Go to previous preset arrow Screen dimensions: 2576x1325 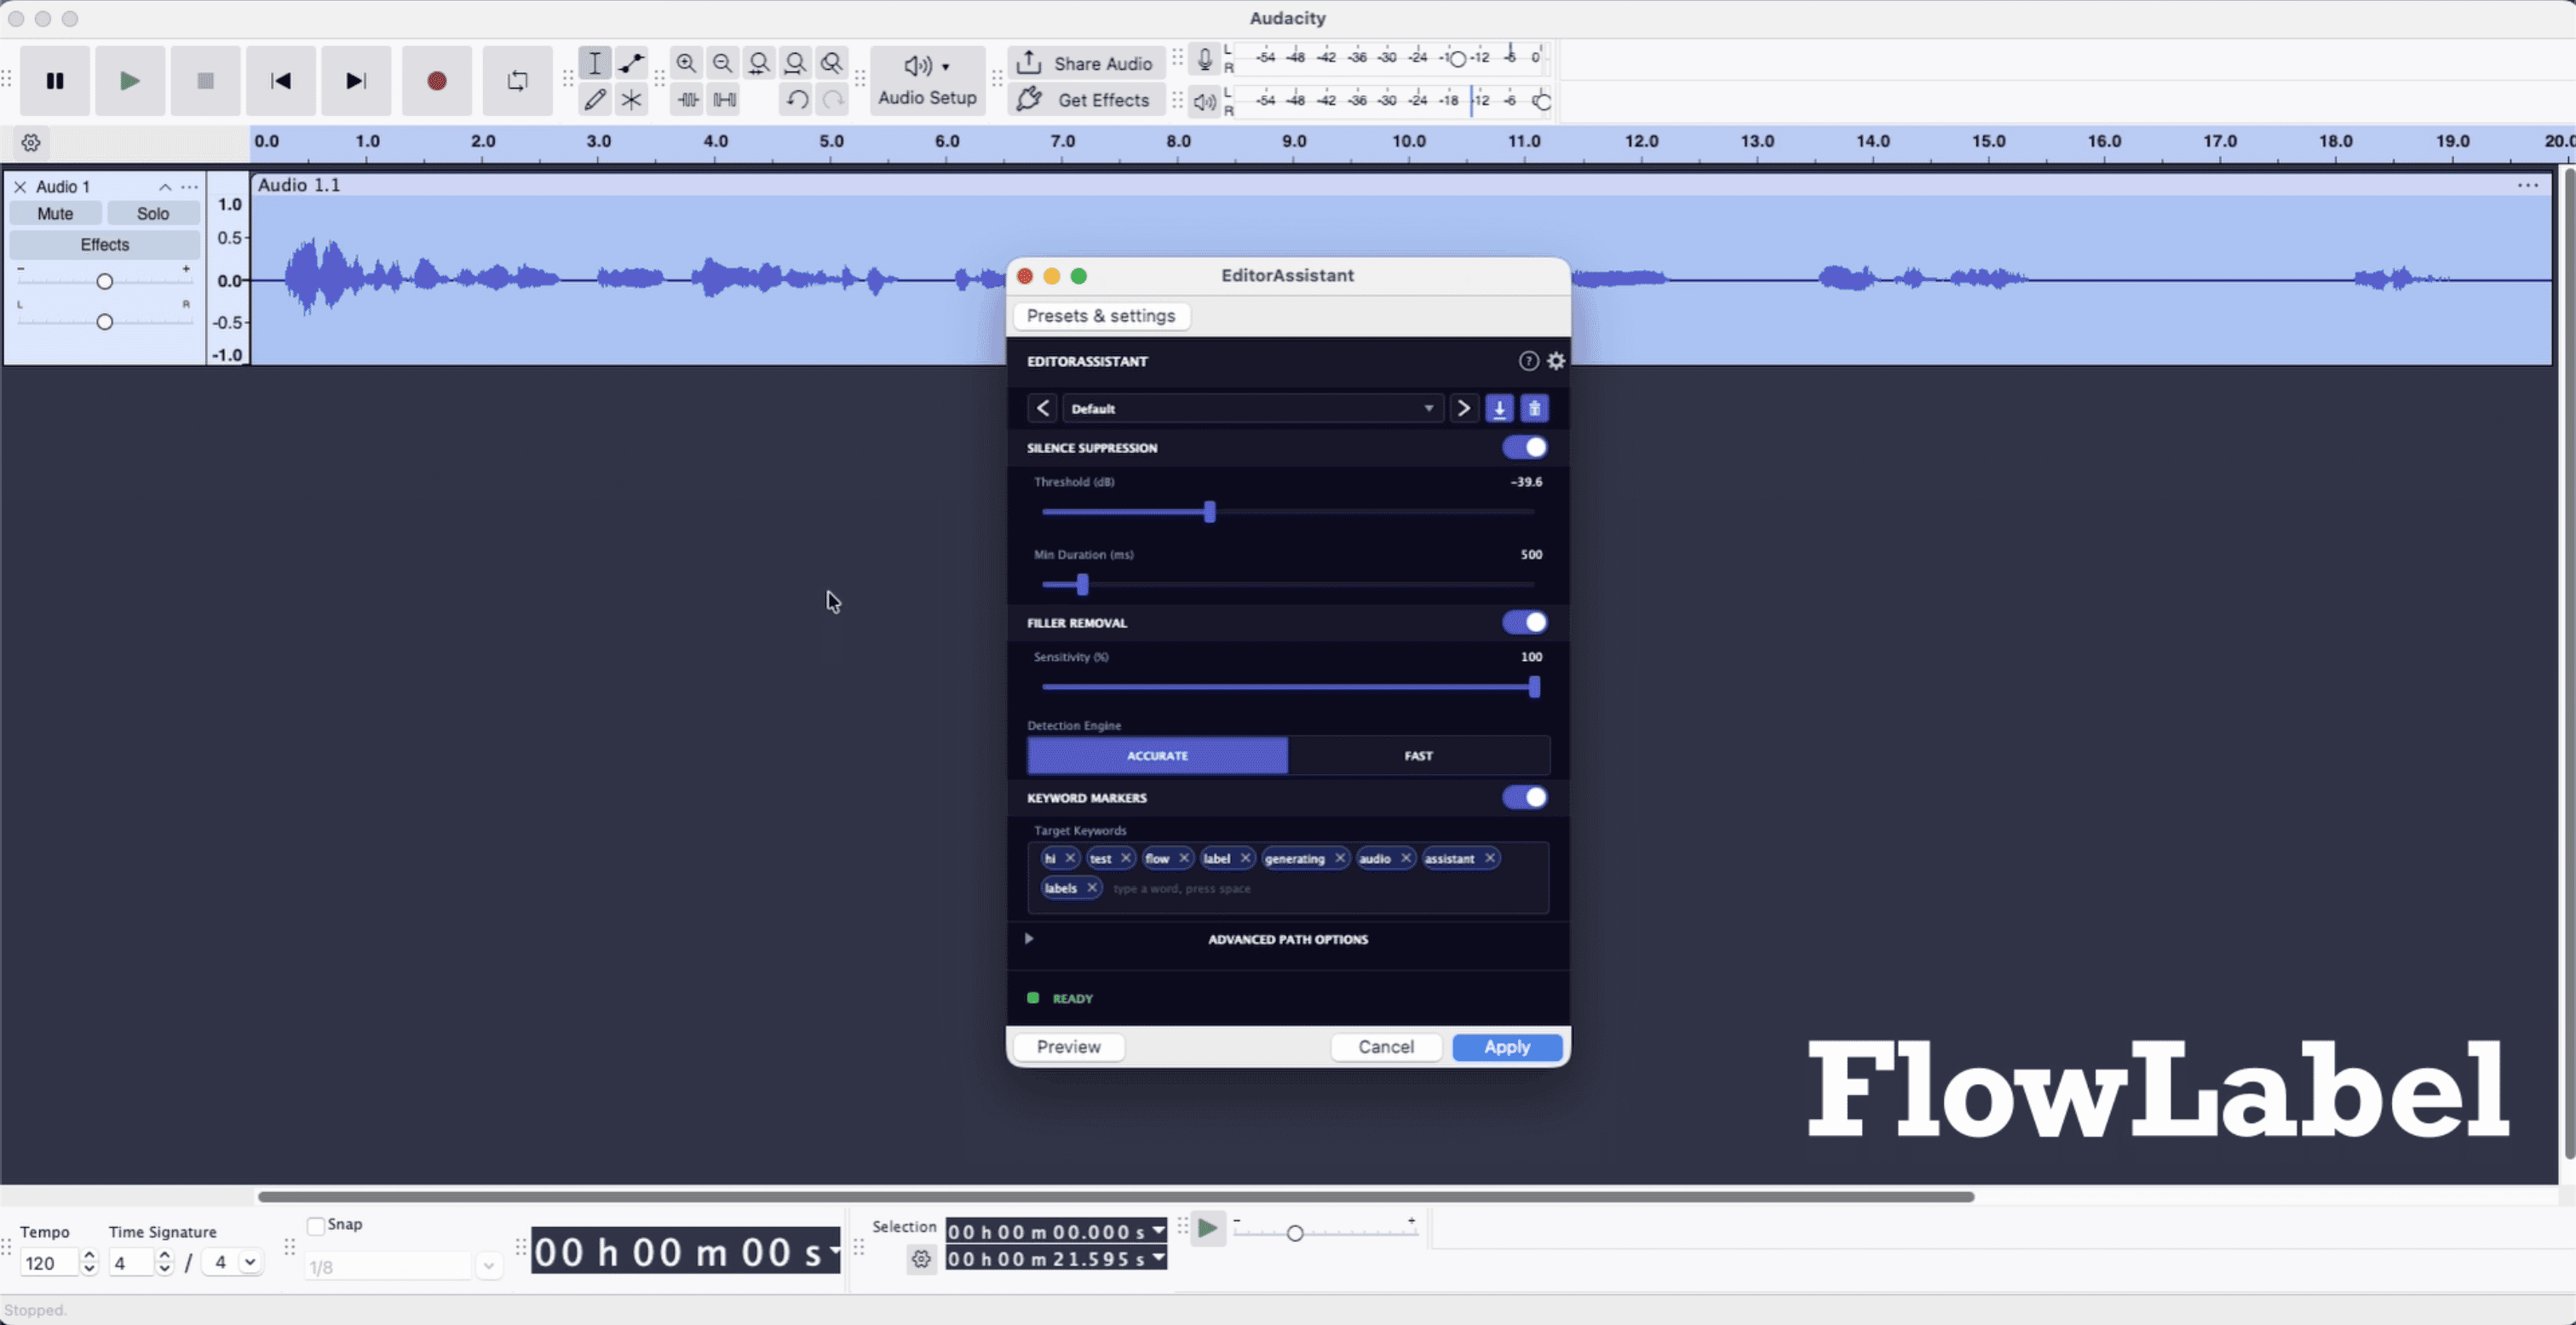pos(1042,408)
